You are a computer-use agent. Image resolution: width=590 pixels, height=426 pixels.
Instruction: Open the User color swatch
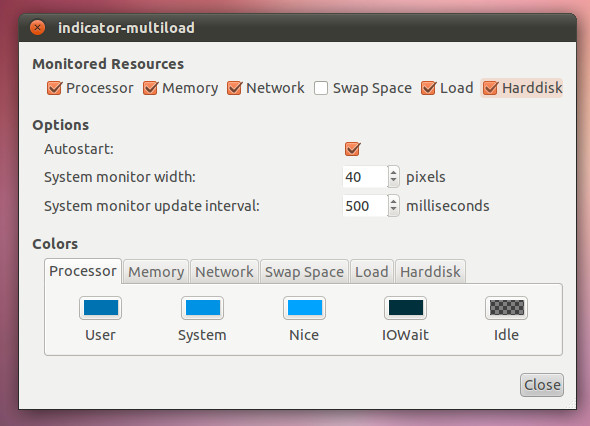tap(100, 308)
